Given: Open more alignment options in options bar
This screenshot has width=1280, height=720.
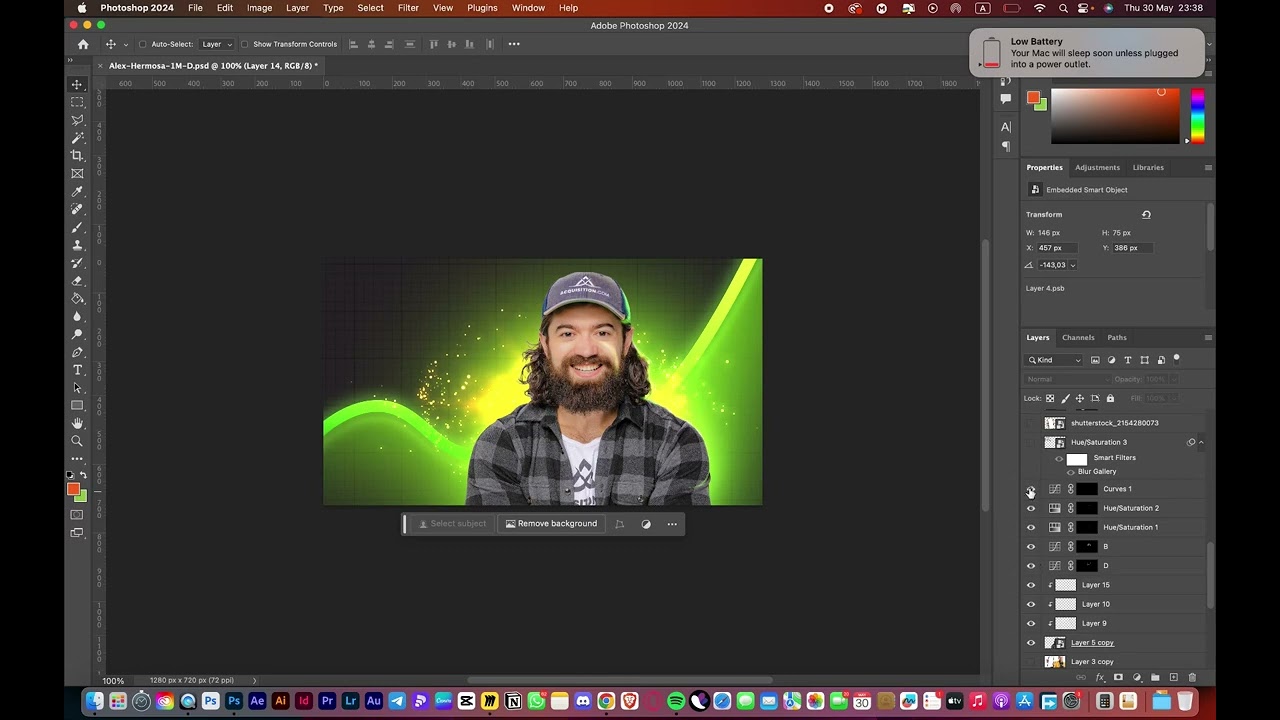Looking at the screenshot, I should click(514, 44).
